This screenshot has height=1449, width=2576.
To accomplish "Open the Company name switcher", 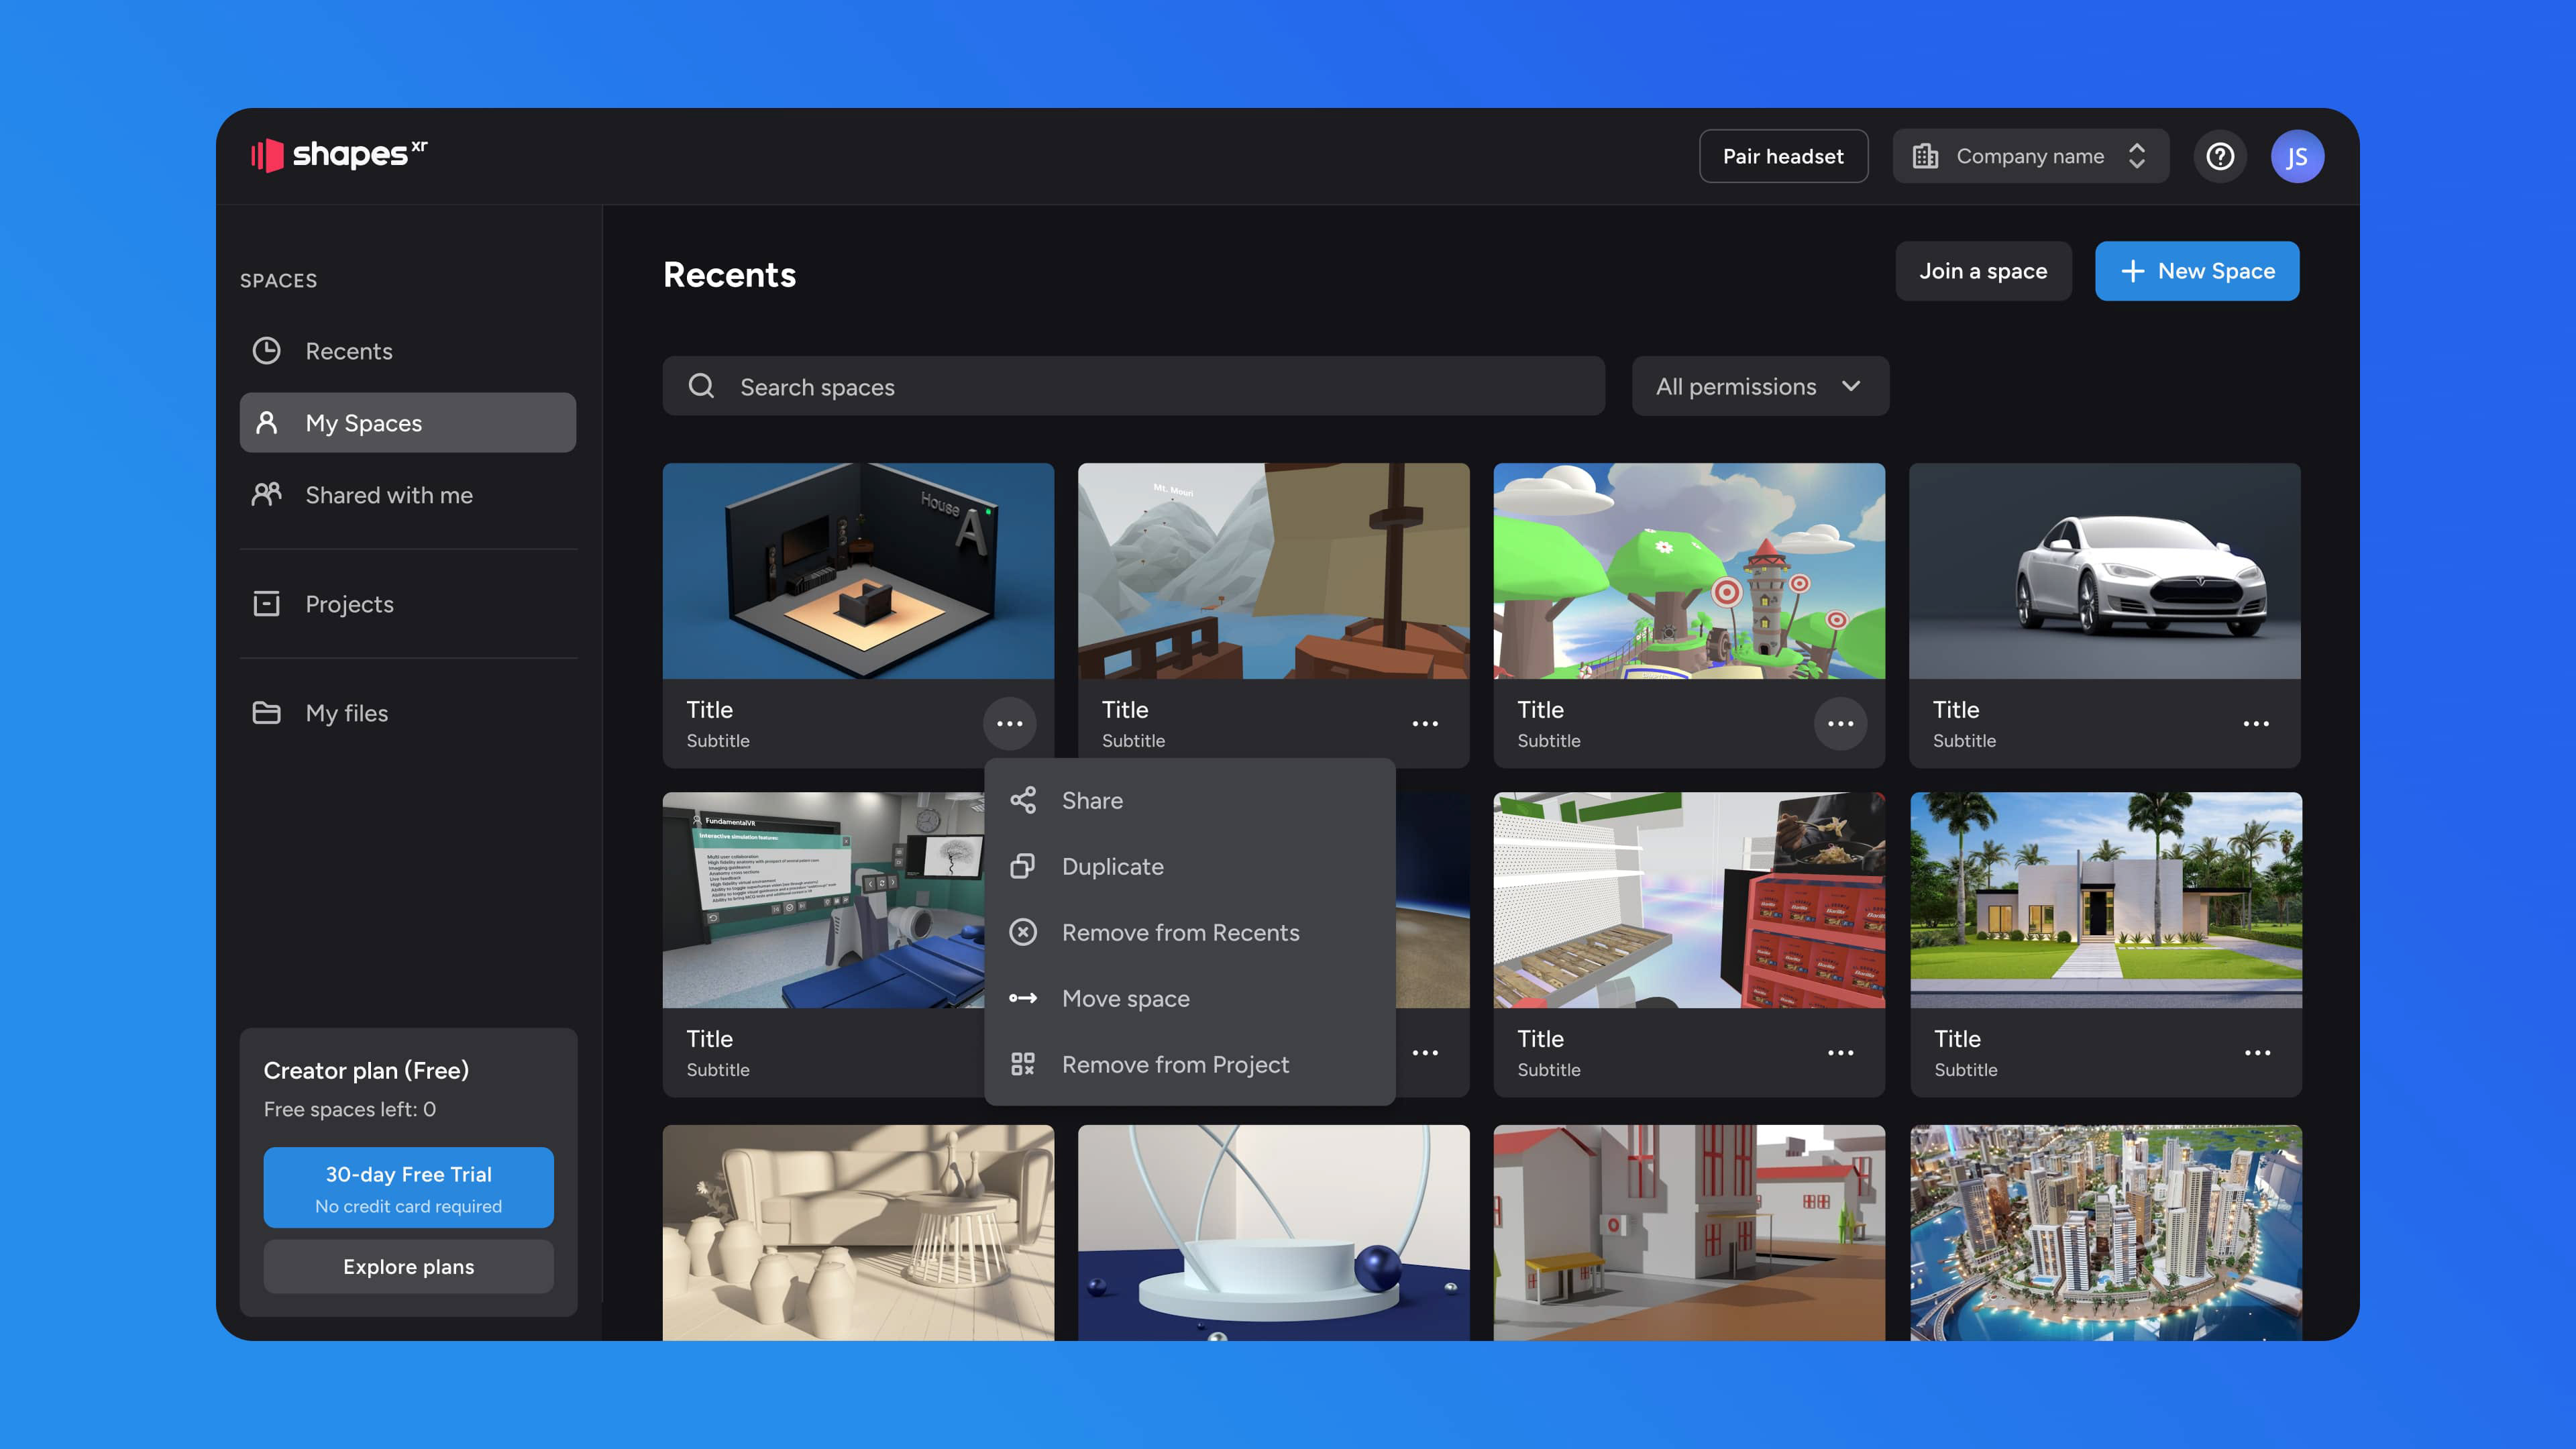I will (2030, 157).
